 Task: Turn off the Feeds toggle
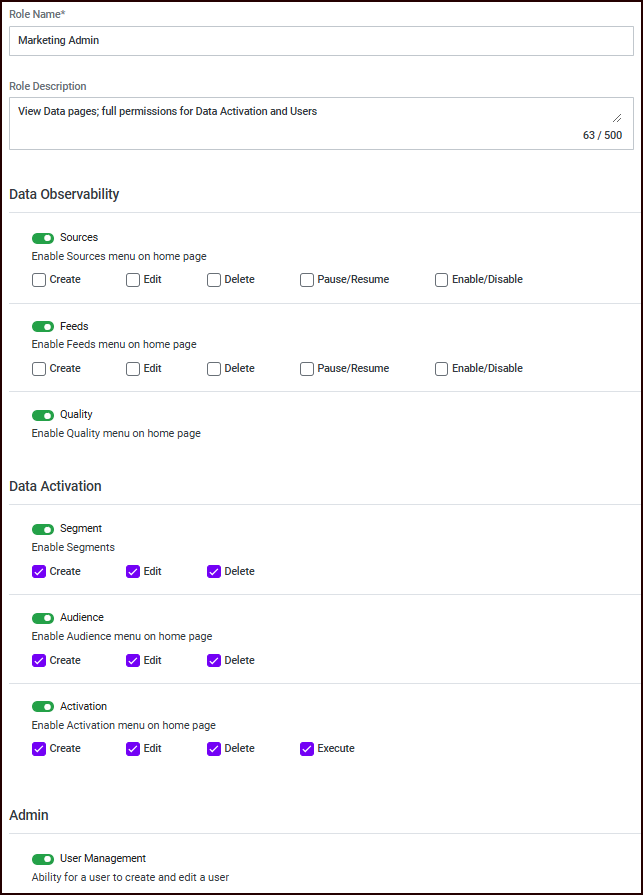tap(43, 327)
